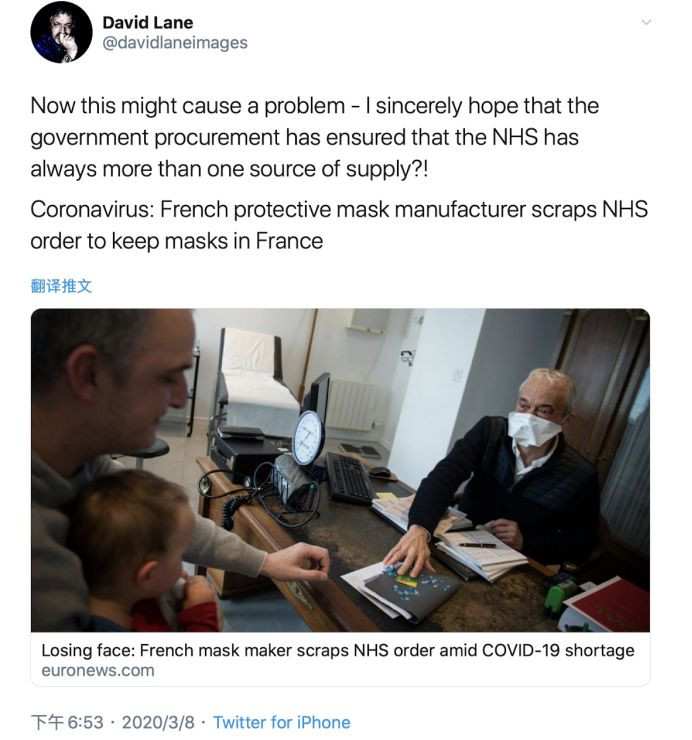The height and width of the screenshot is (740, 692).
Task: Select the tweet's first paragraph about NHS supply
Action: click(x=315, y=137)
